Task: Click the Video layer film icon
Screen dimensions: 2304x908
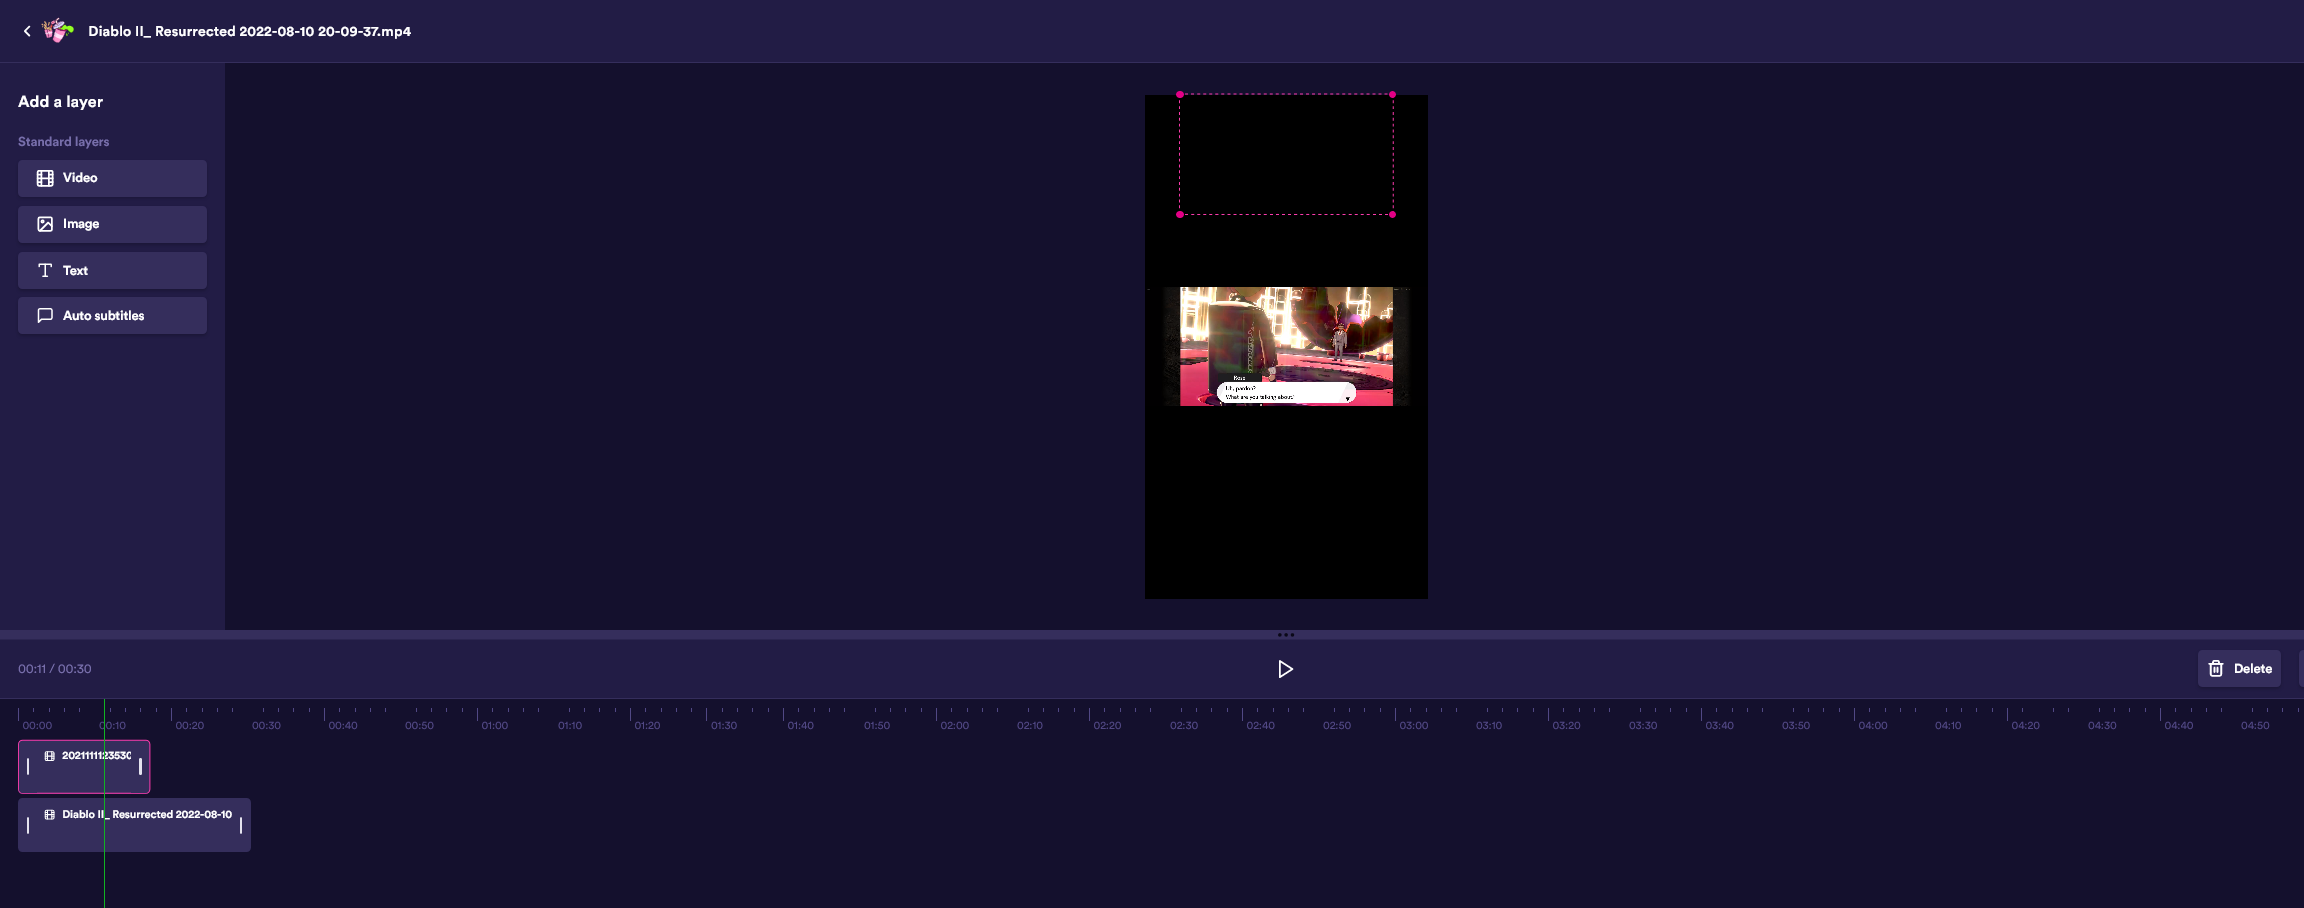Action: [45, 178]
